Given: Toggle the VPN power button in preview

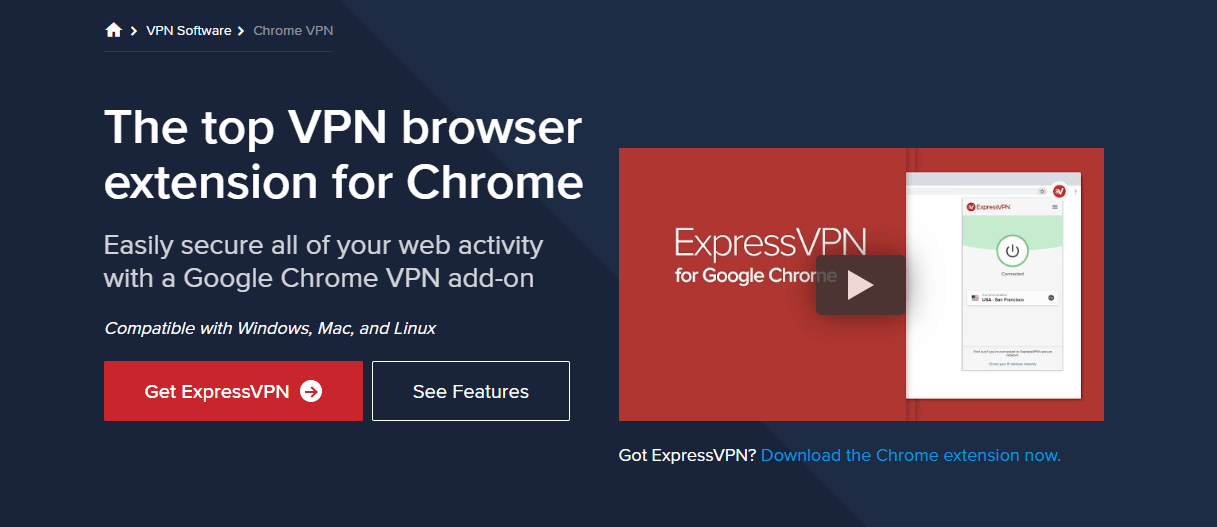Looking at the screenshot, I should [x=1012, y=250].
